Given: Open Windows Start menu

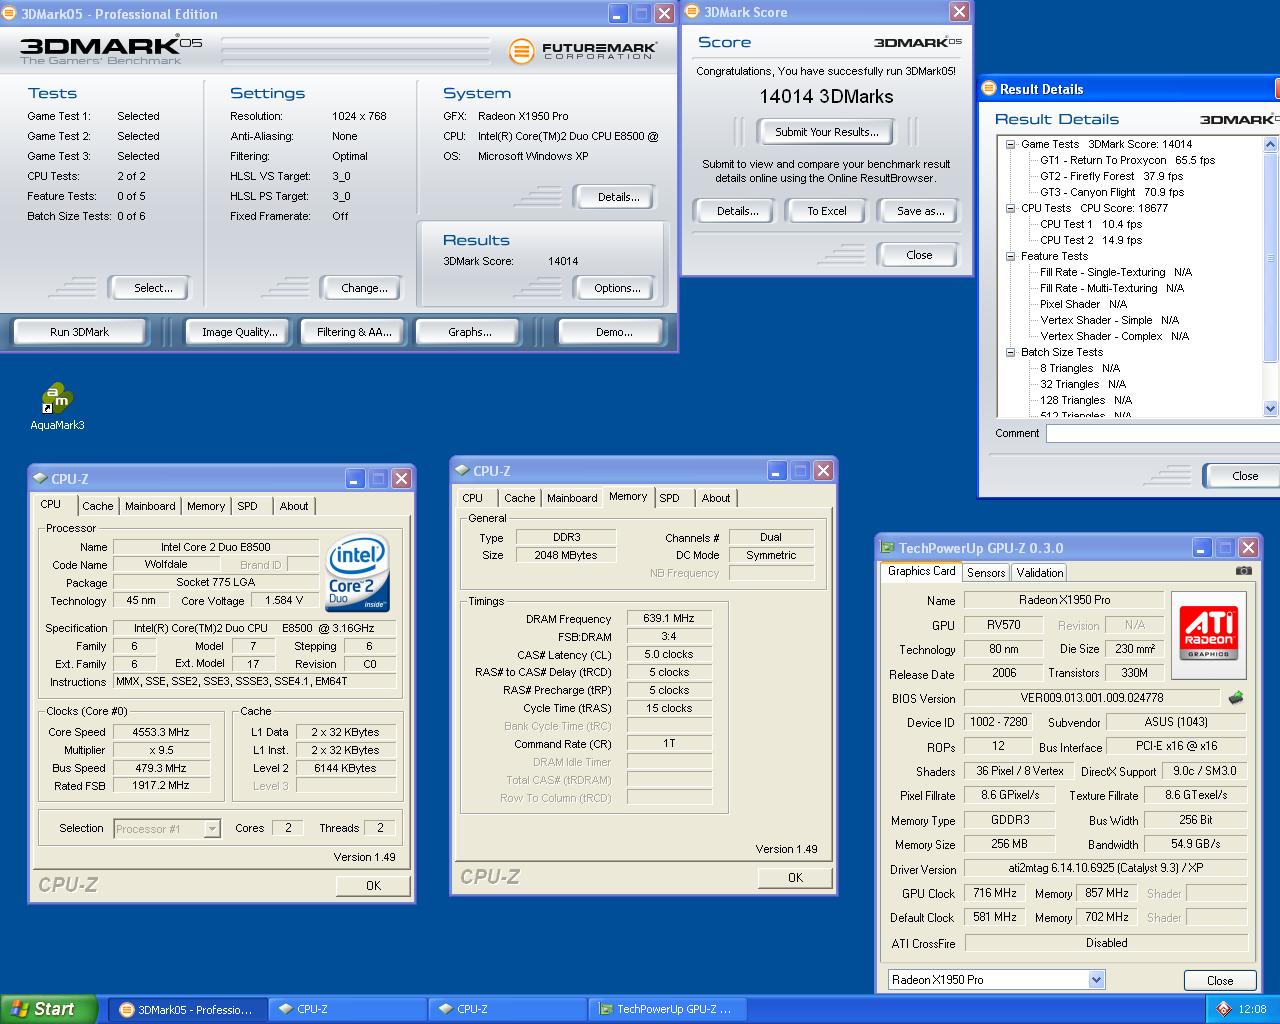Looking at the screenshot, I should 49,1009.
